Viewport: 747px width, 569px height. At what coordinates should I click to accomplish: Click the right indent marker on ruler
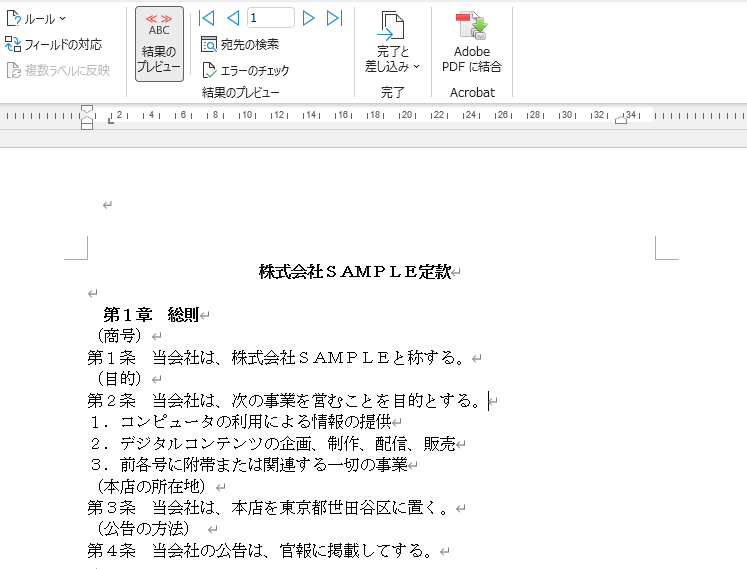tap(621, 120)
